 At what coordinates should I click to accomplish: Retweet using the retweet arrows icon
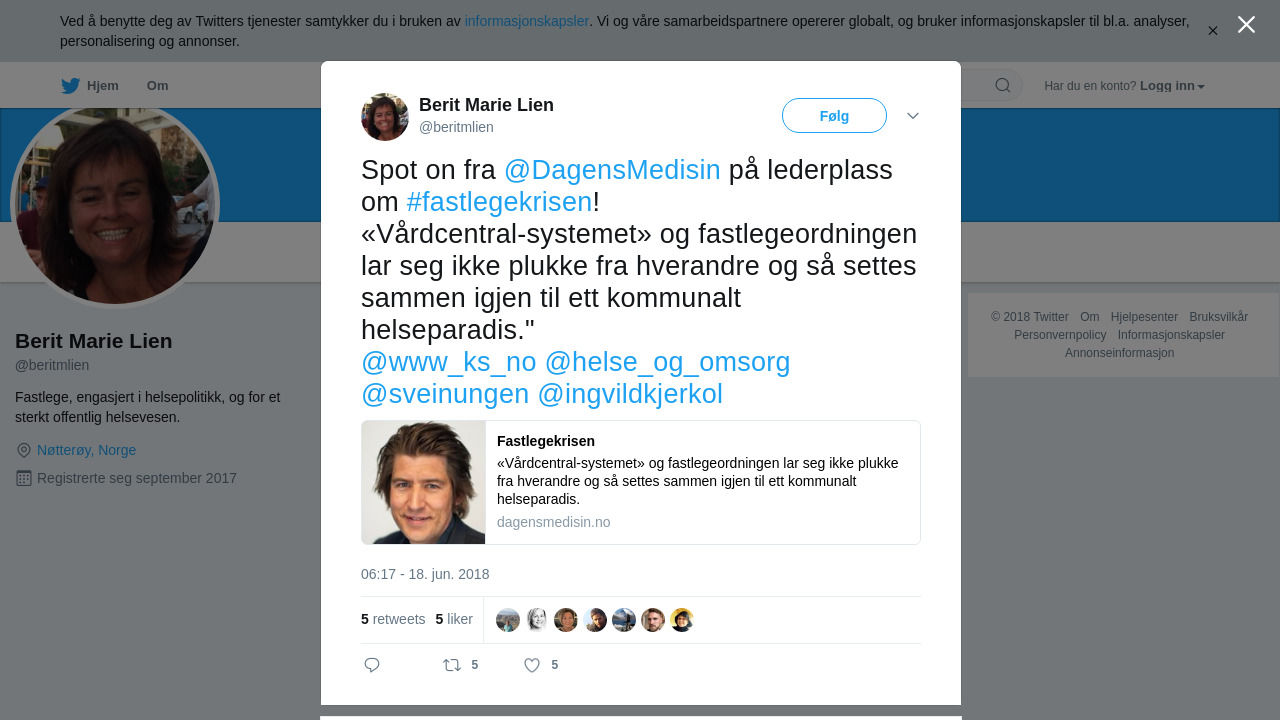[x=452, y=665]
